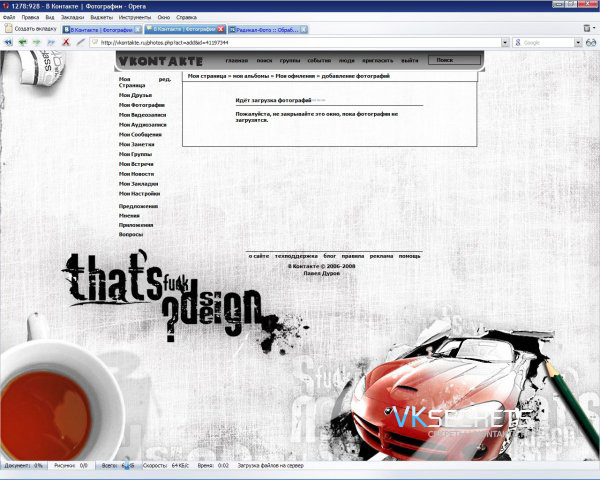Image resolution: width=600 pixels, height=480 pixels.
Task: Click the техподдержка footer link
Action: [296, 256]
